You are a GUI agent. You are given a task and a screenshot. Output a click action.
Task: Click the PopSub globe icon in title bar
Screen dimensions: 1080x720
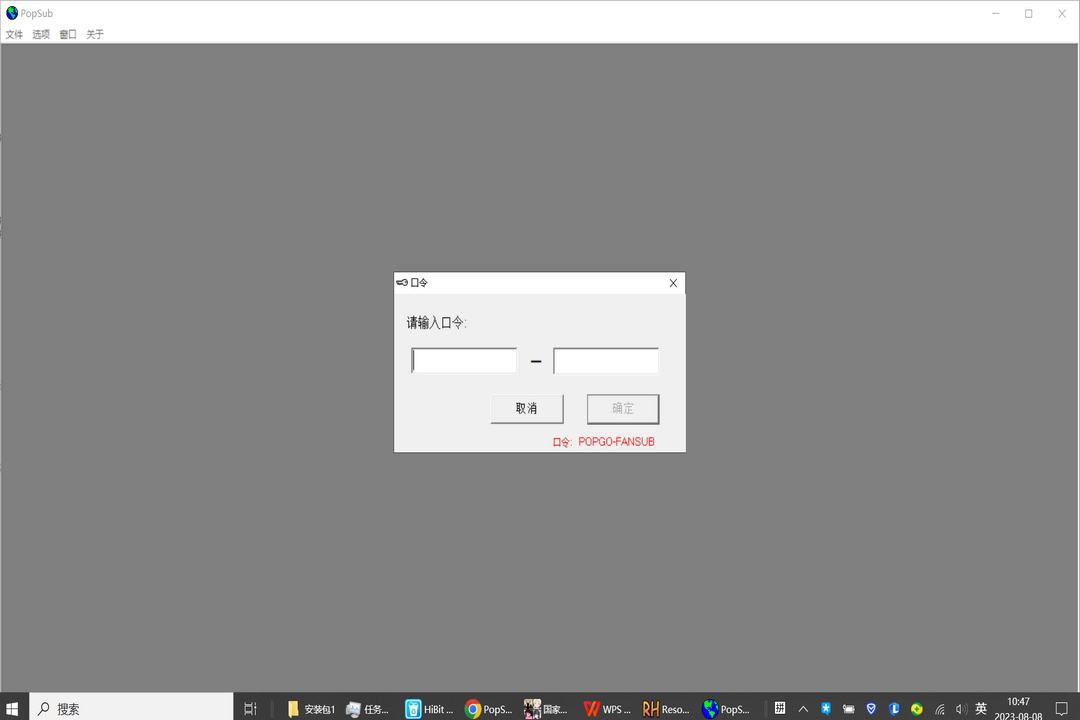[12, 13]
